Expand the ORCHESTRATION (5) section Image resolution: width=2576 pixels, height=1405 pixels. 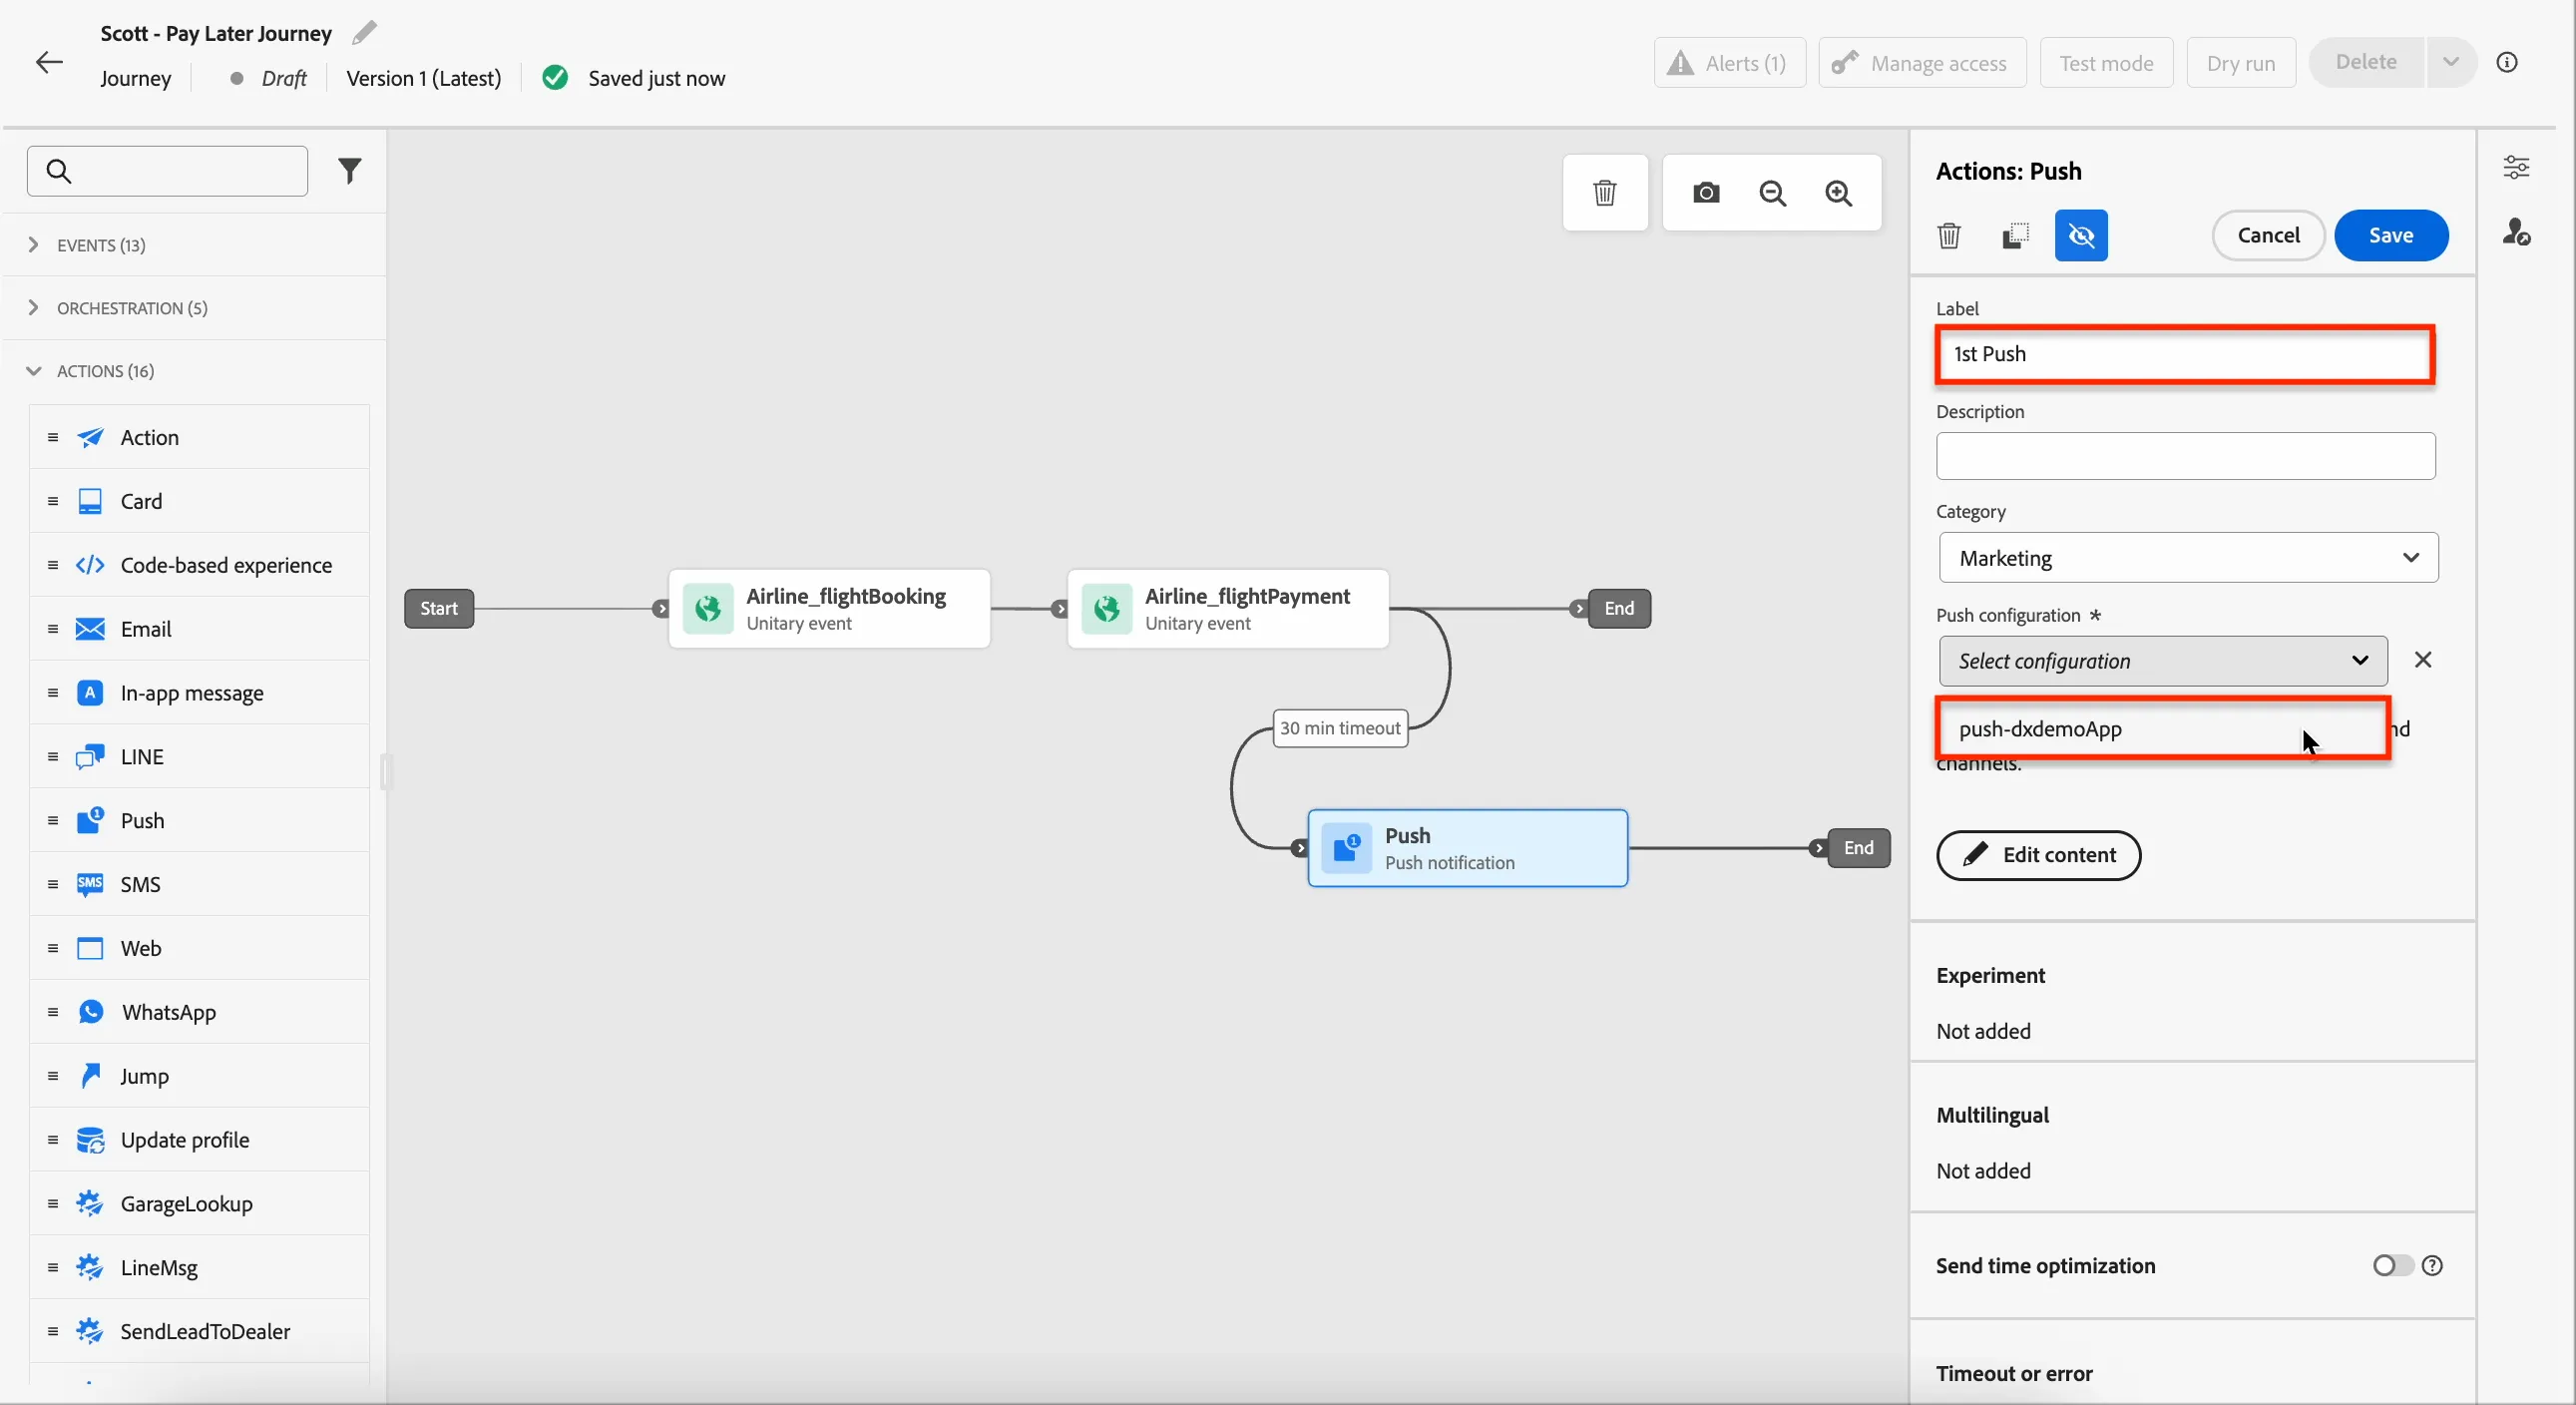point(195,308)
